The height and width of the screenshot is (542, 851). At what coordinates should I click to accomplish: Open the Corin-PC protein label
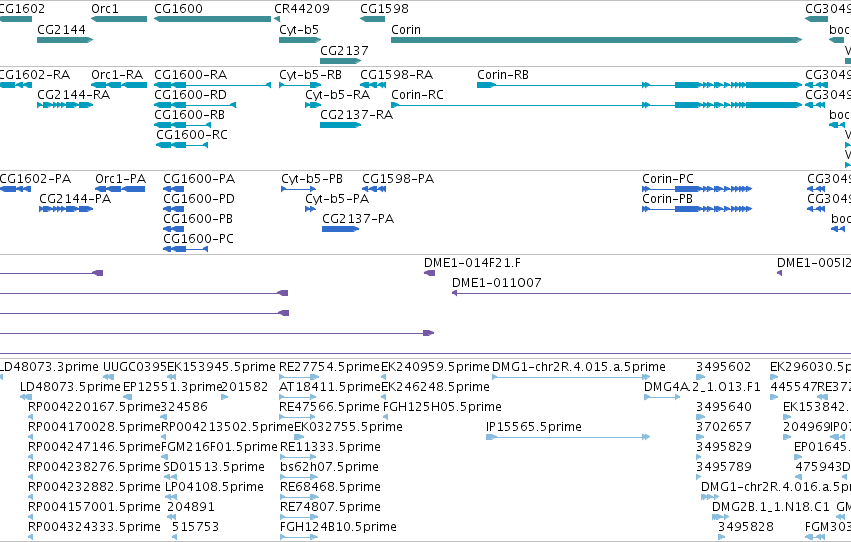coord(668,179)
